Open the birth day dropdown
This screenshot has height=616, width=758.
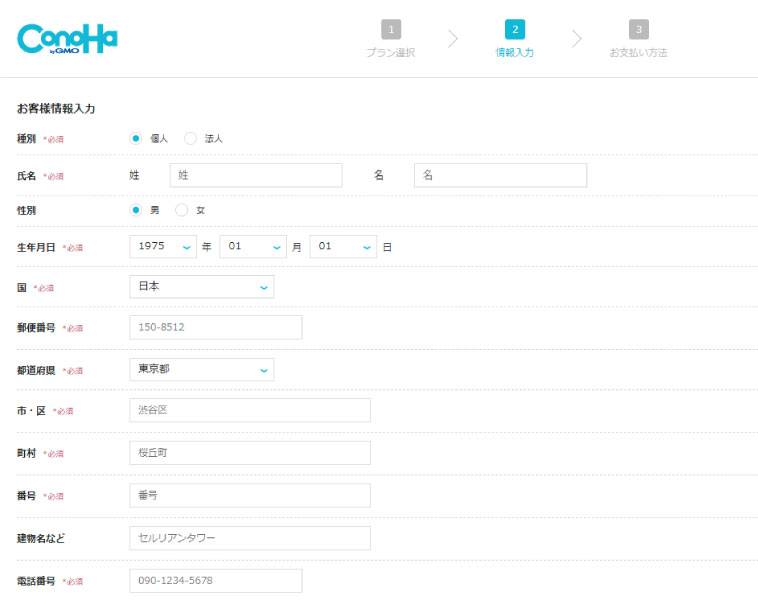342,246
